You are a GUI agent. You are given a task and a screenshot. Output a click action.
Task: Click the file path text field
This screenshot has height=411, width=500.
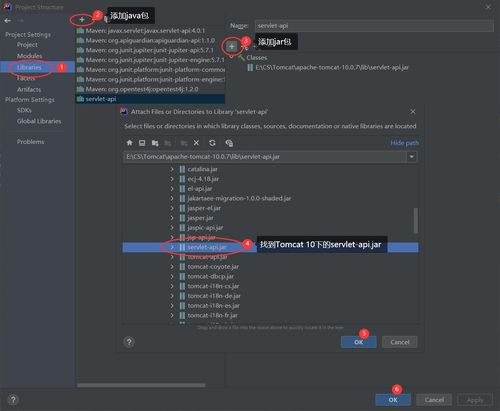click(x=265, y=157)
